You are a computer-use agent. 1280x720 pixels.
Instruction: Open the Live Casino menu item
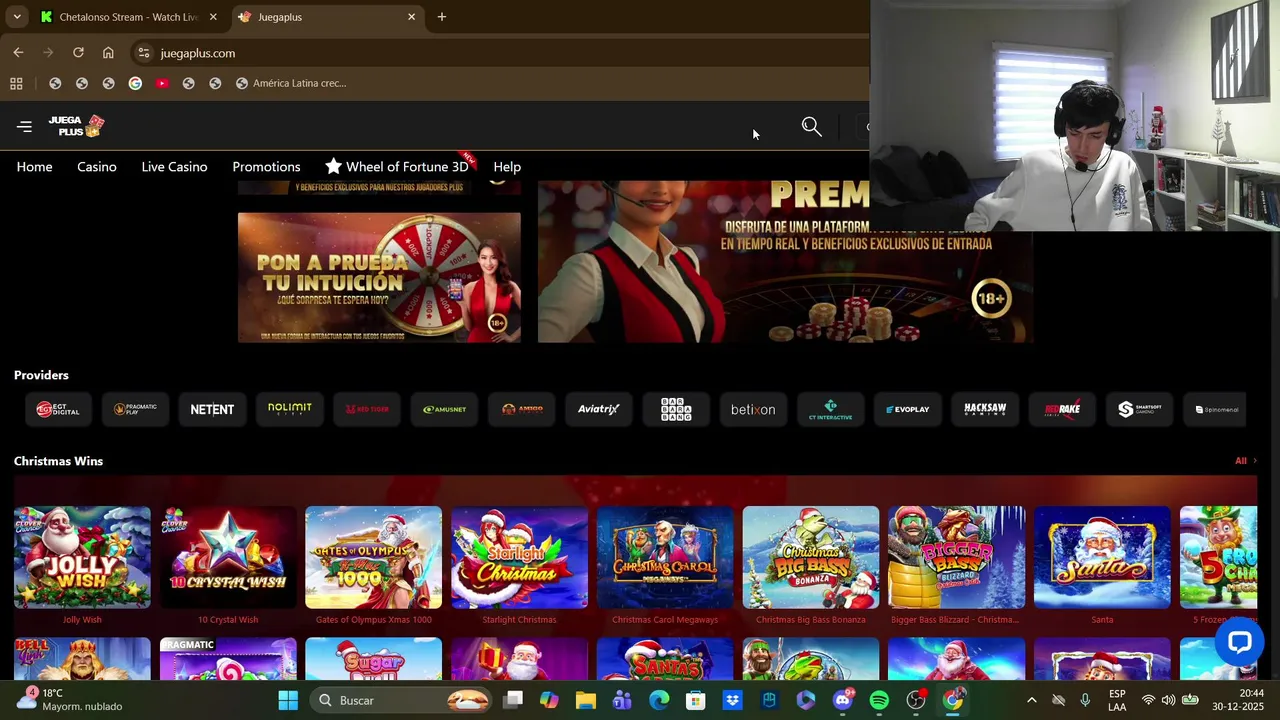[174, 167]
